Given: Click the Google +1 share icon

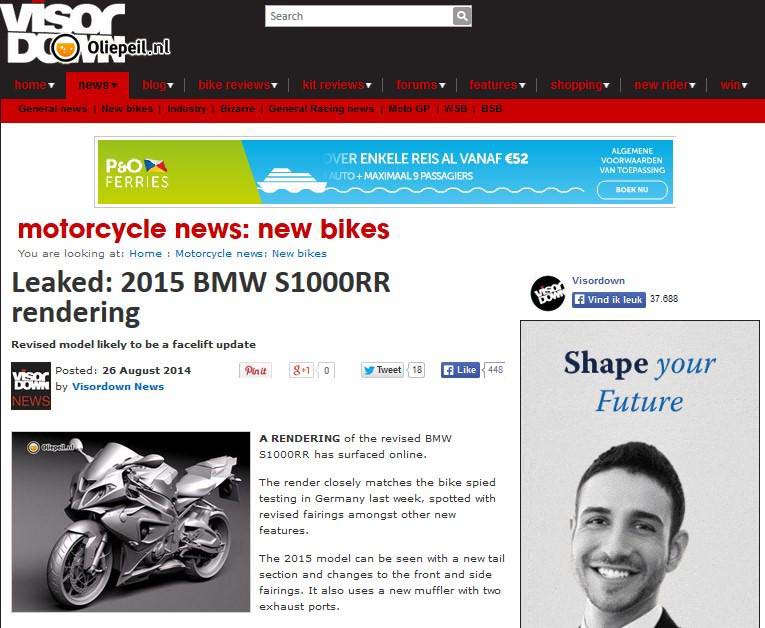Looking at the screenshot, I should click(302, 370).
